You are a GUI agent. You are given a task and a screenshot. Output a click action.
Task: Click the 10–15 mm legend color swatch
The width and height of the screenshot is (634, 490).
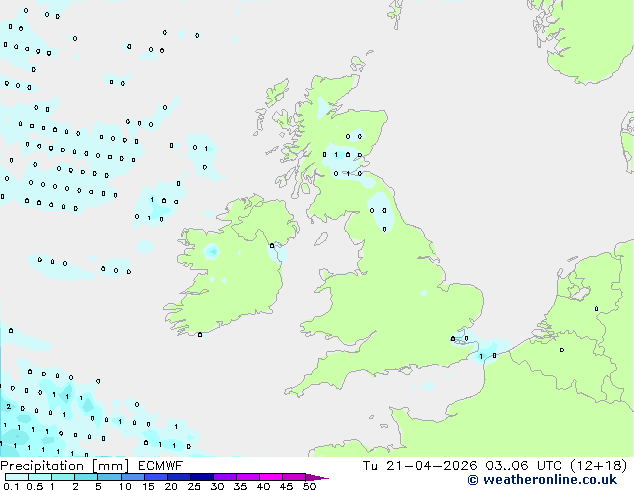tap(132, 477)
